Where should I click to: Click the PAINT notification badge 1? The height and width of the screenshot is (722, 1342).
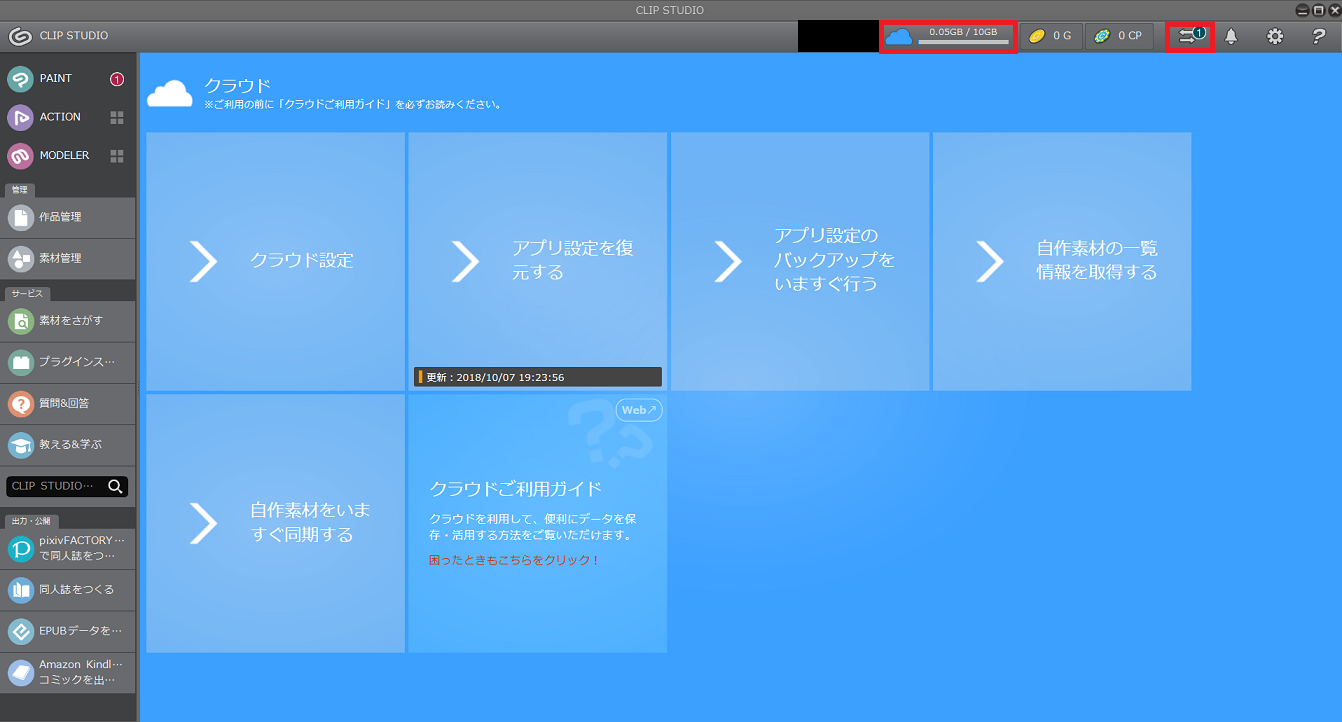[117, 79]
